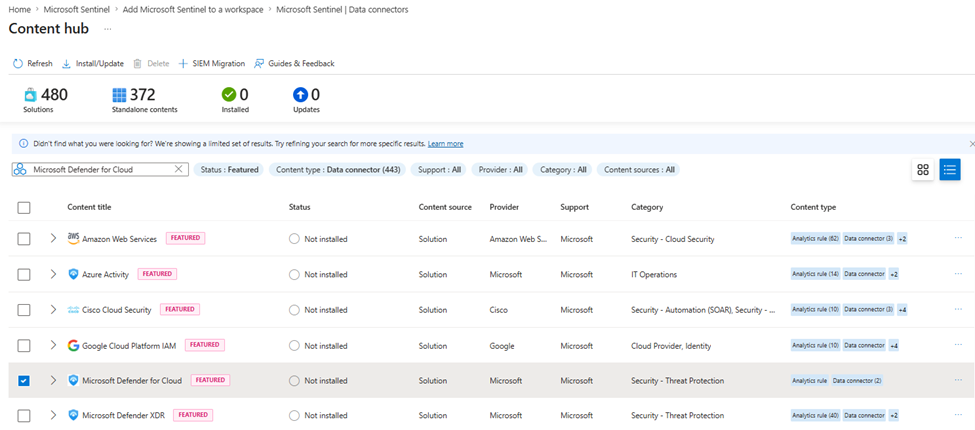This screenshot has width=975, height=430.
Task: Open the Content type : Data connector filter
Action: pyautogui.click(x=338, y=169)
